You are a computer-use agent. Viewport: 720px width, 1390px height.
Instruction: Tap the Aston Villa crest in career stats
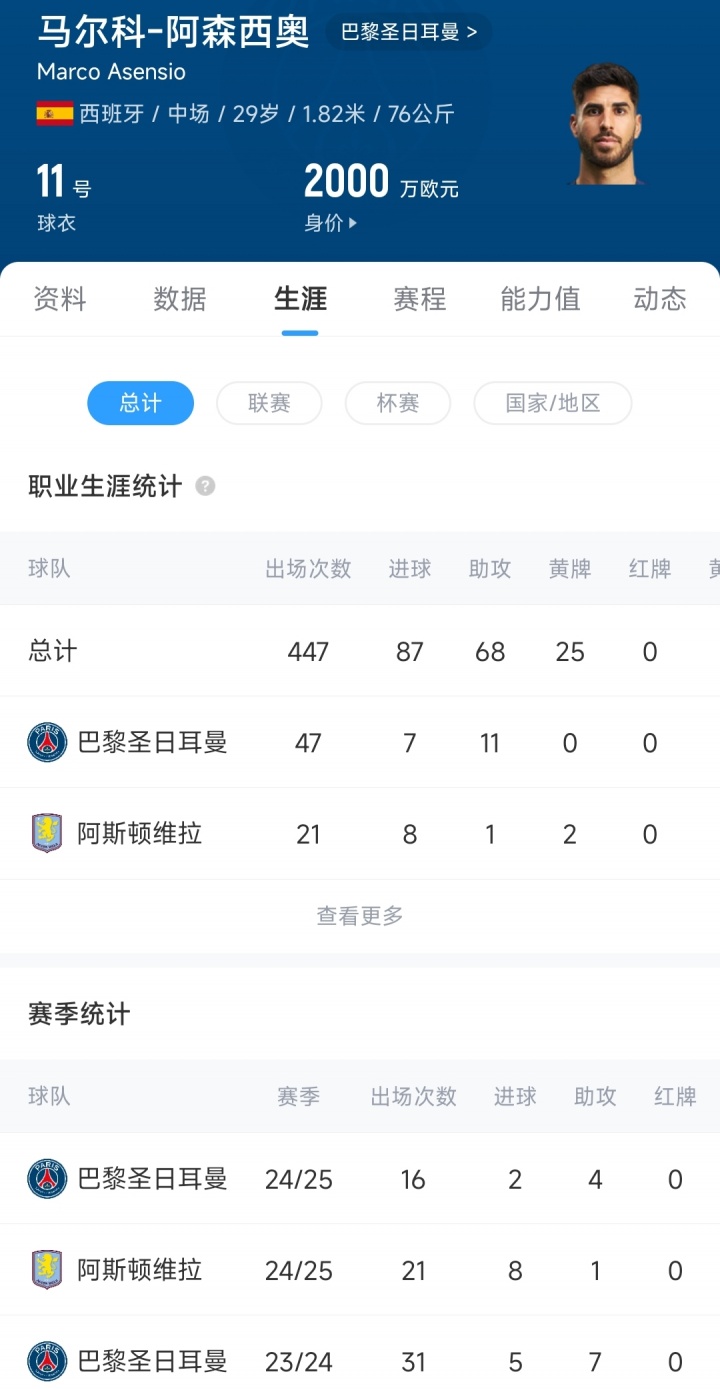point(47,833)
